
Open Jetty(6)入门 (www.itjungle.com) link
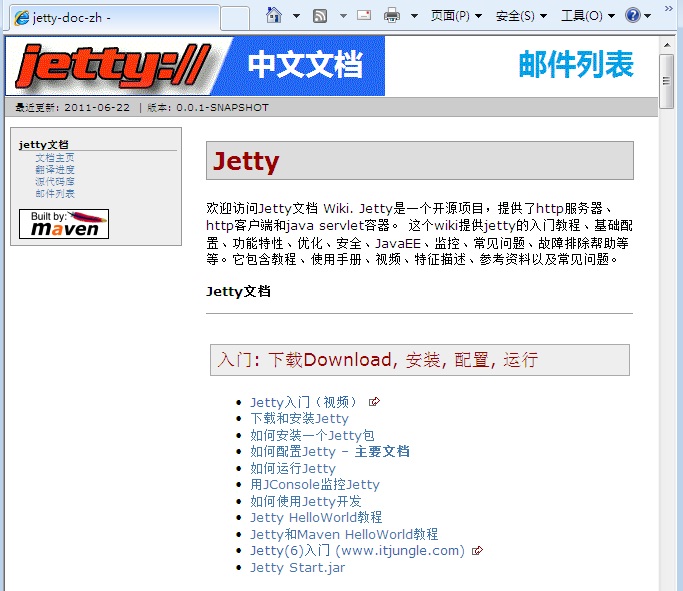(358, 551)
